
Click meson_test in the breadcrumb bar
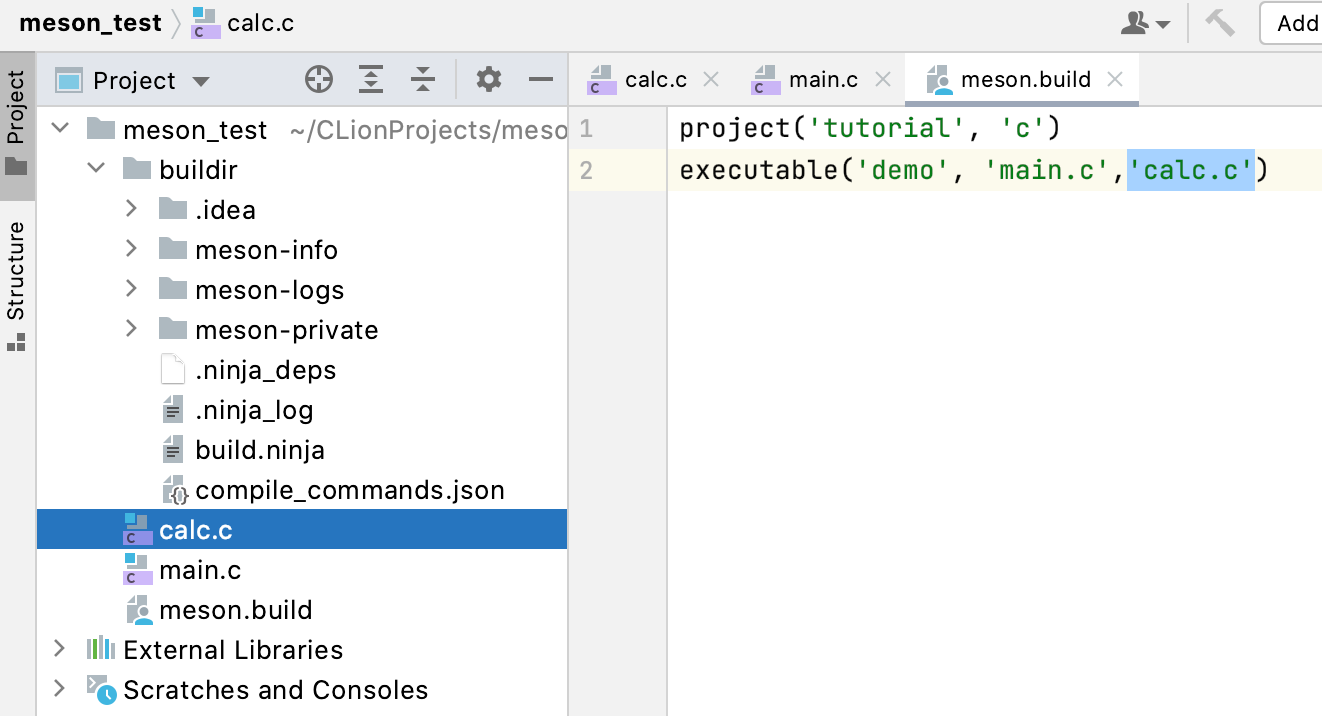89,23
